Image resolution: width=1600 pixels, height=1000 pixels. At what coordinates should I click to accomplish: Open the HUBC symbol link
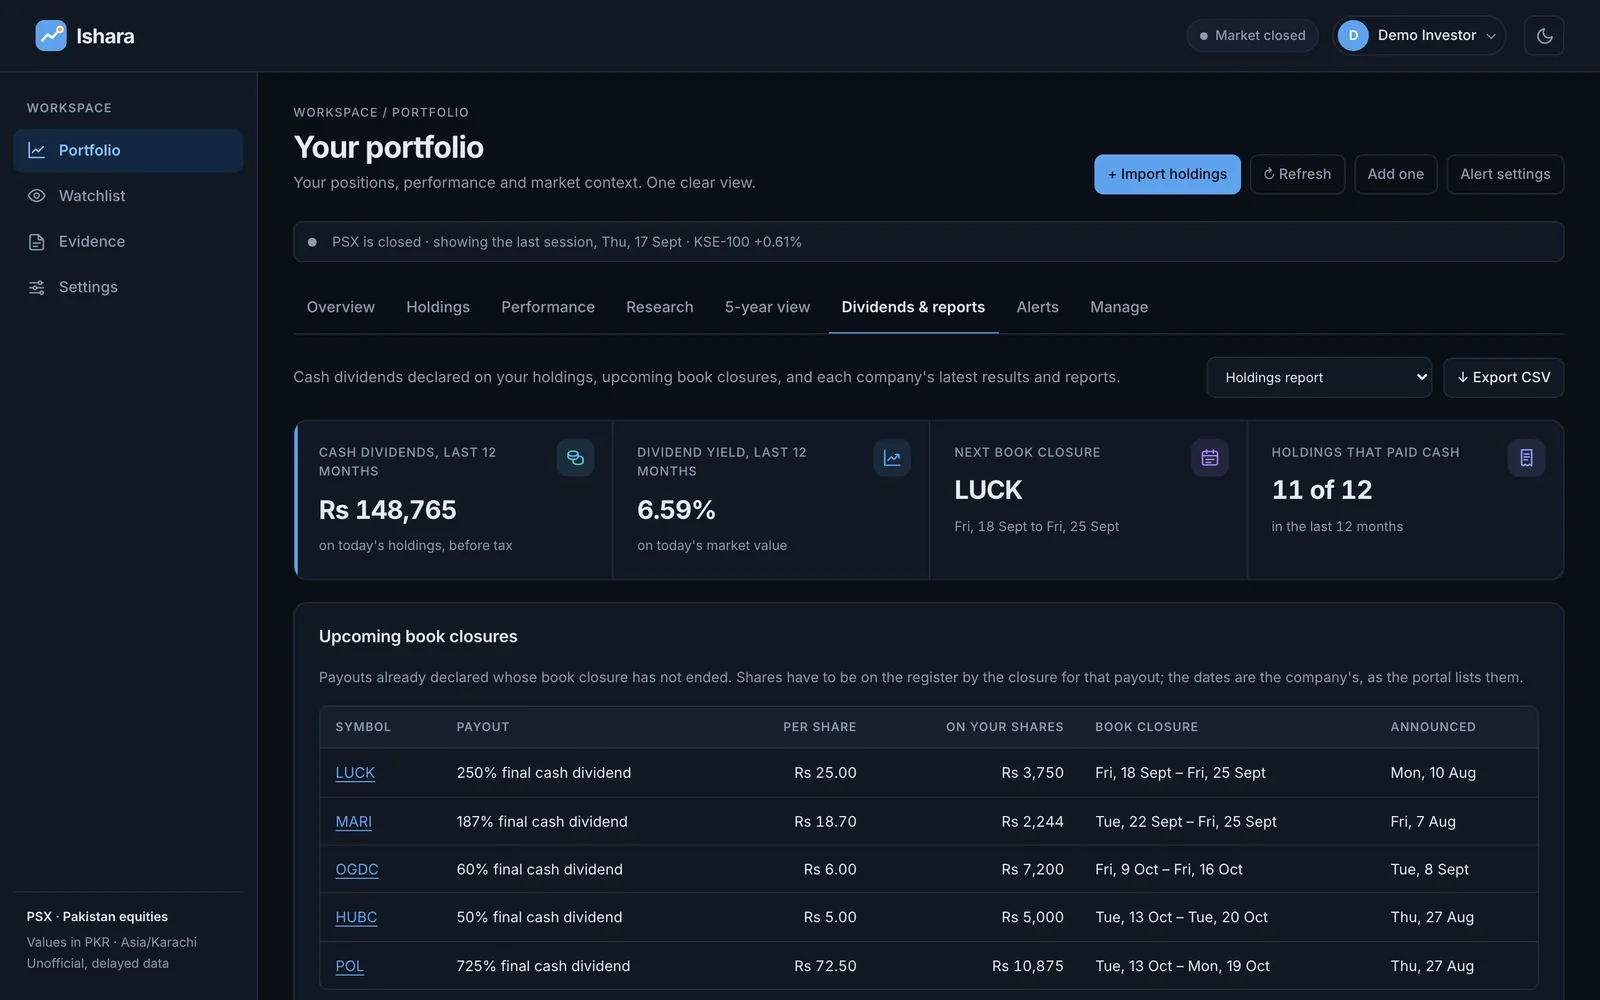356,918
